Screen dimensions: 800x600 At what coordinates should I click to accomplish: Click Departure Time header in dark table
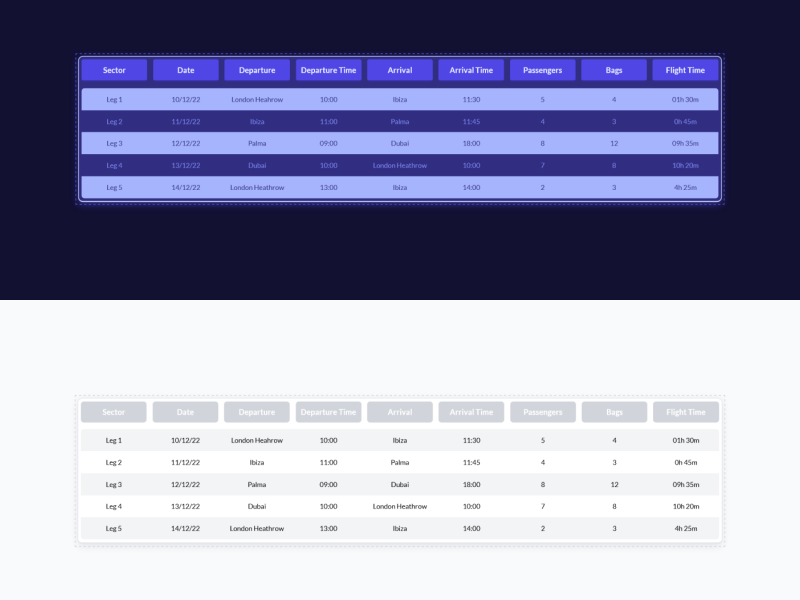[x=328, y=70]
